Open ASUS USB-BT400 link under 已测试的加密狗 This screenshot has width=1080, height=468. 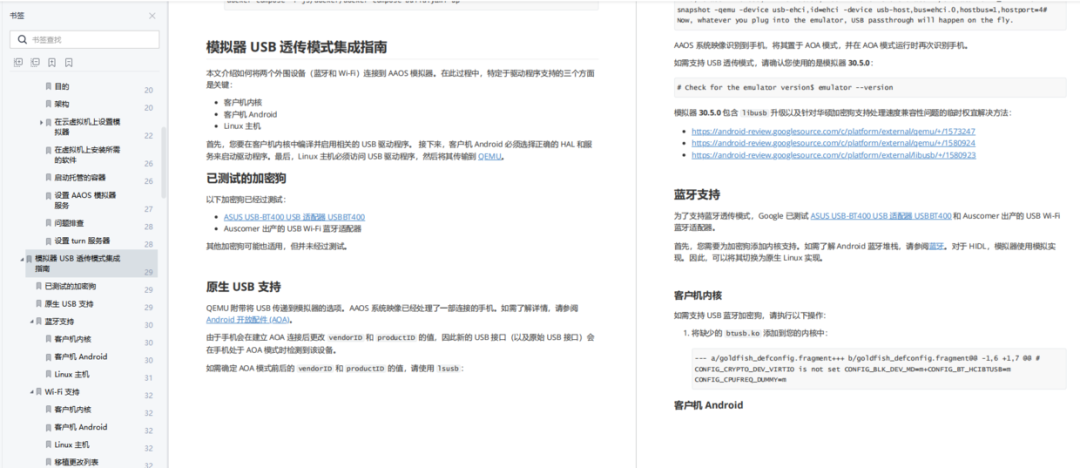pyautogui.click(x=294, y=216)
